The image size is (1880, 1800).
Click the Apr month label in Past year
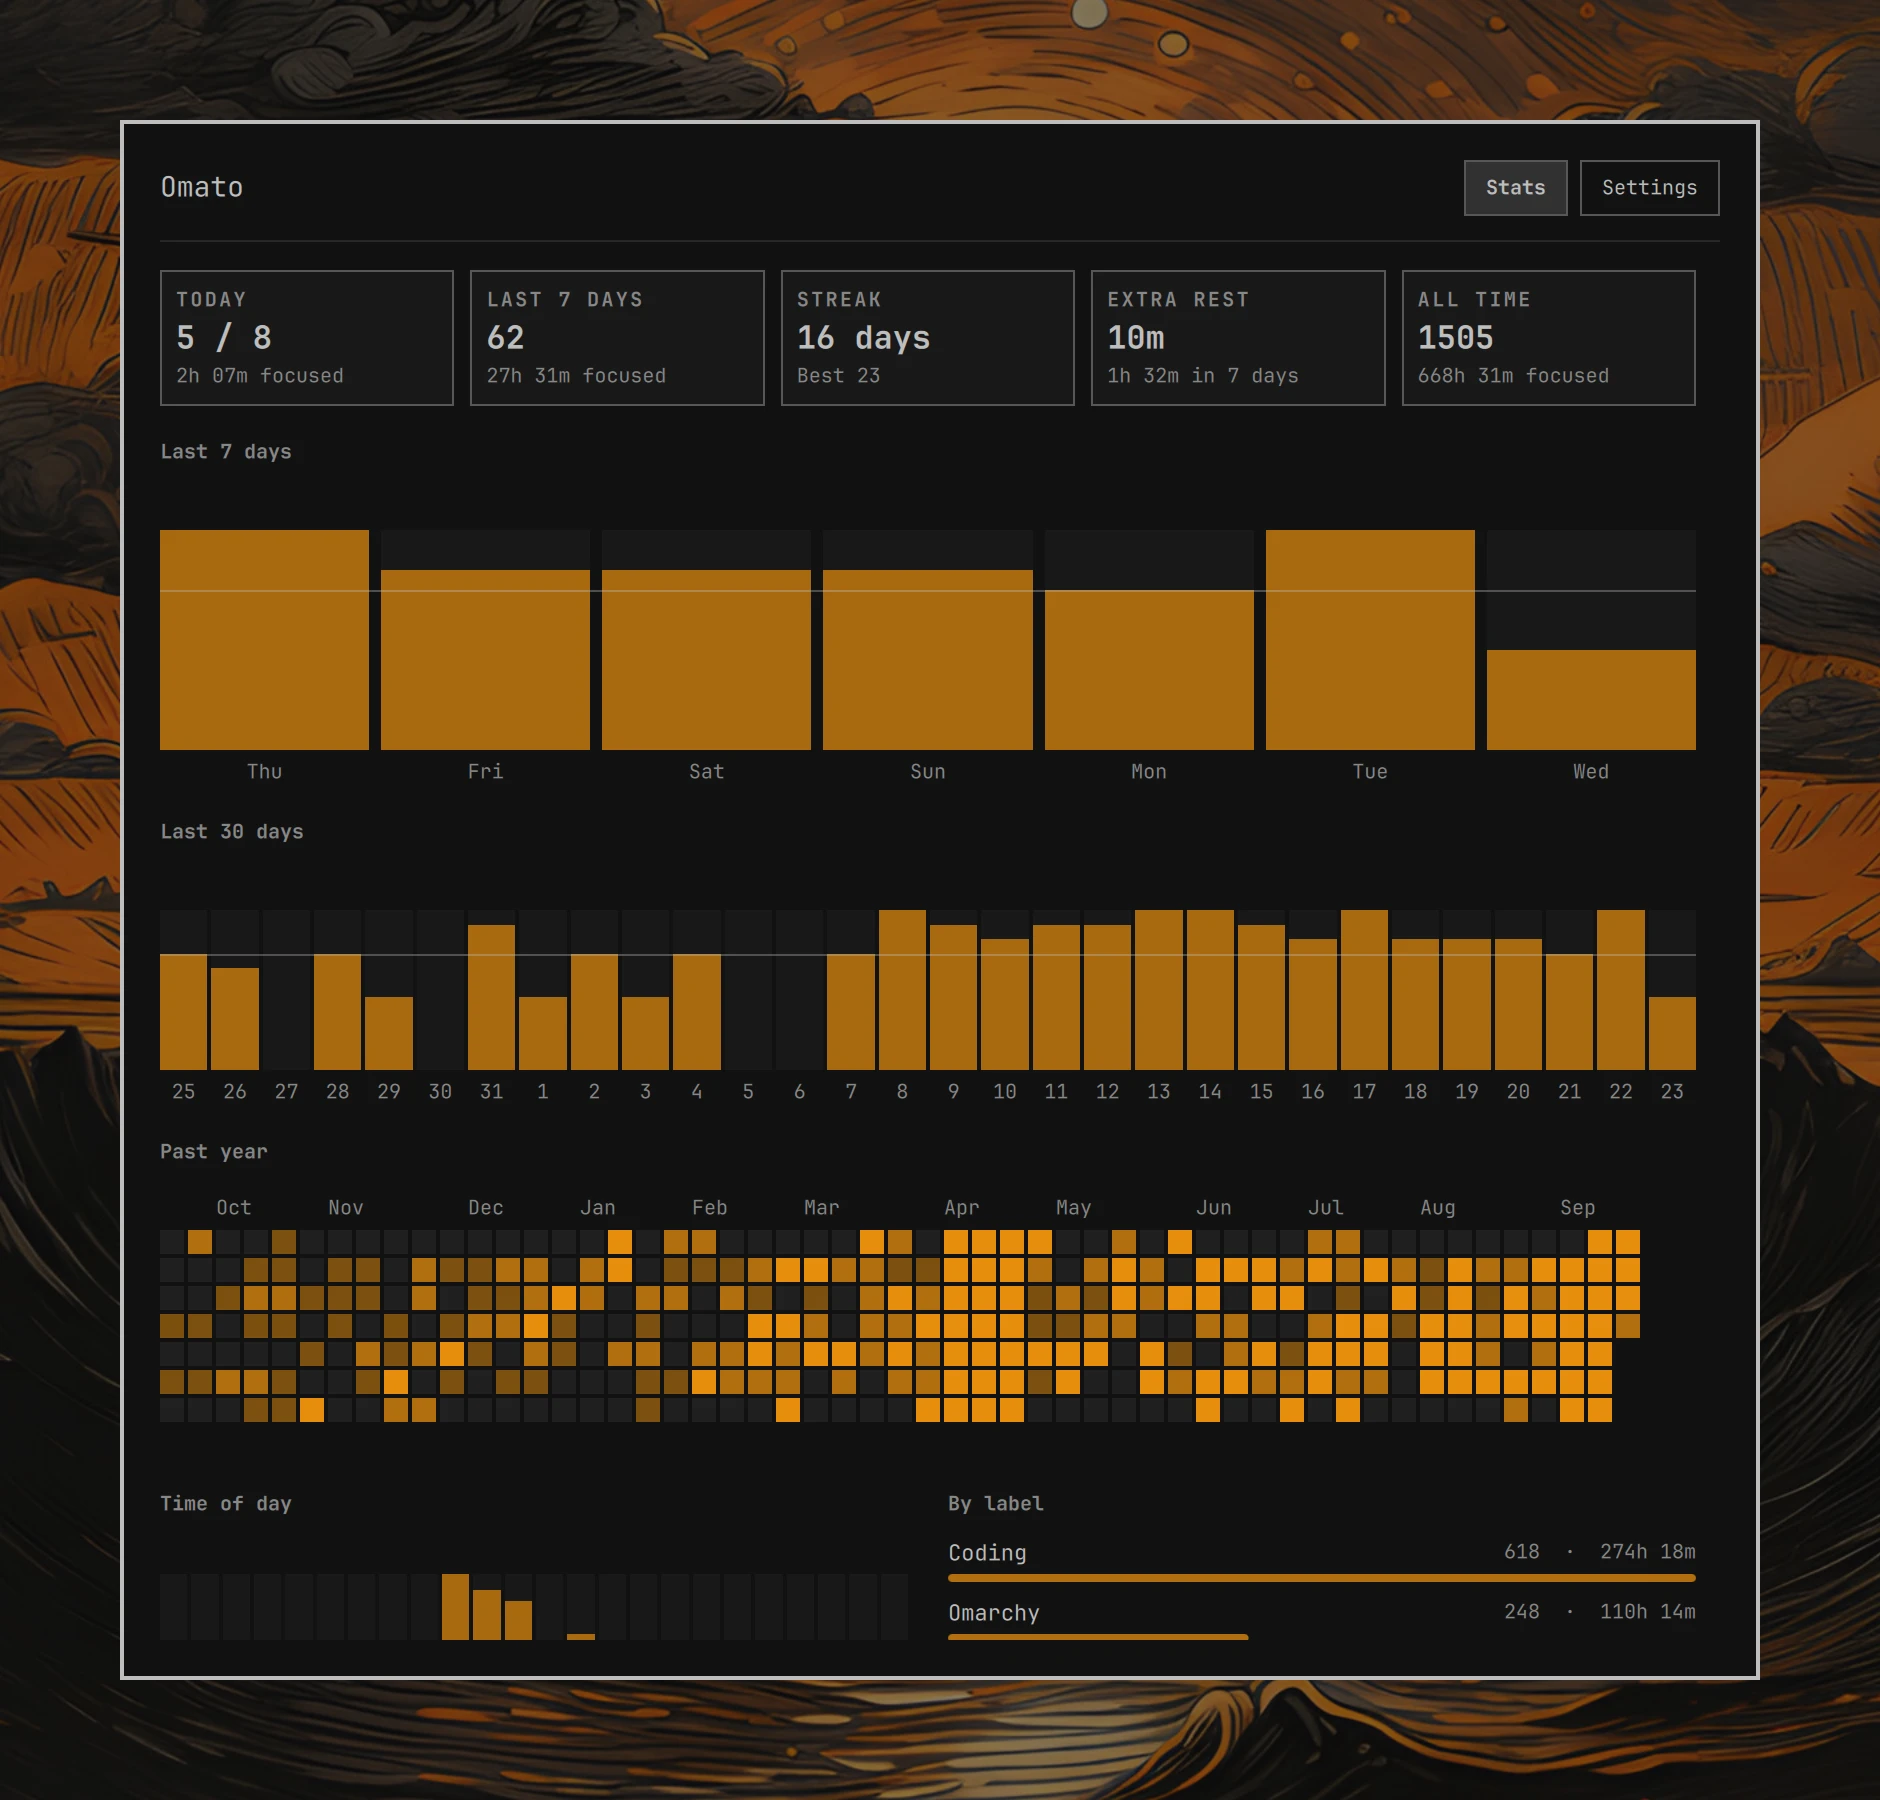coord(962,1208)
